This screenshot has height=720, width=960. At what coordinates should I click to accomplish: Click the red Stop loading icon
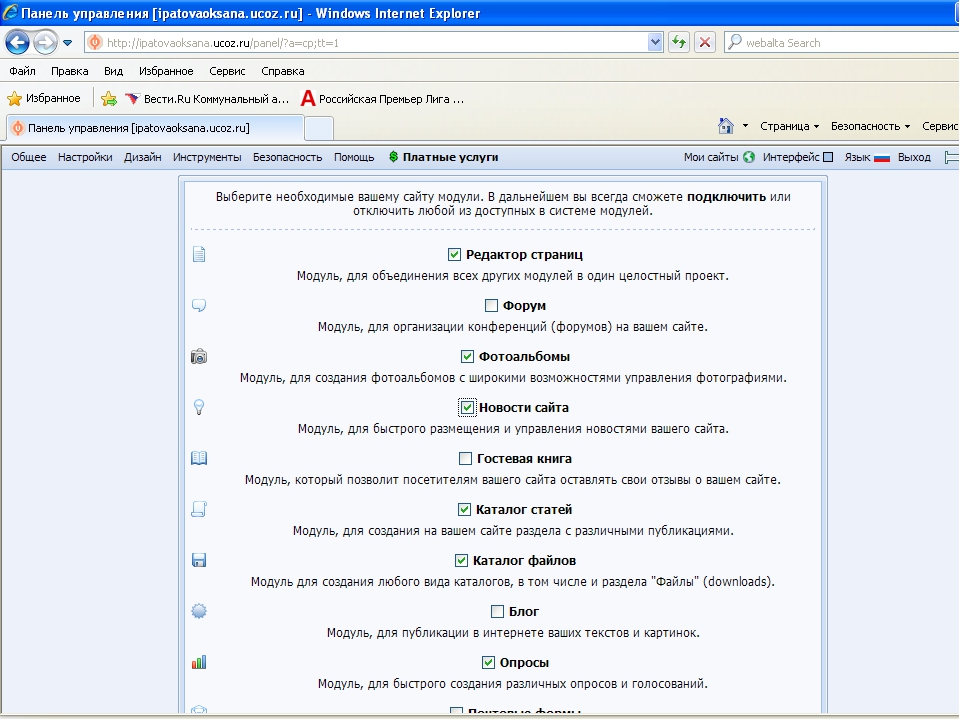[x=705, y=42]
